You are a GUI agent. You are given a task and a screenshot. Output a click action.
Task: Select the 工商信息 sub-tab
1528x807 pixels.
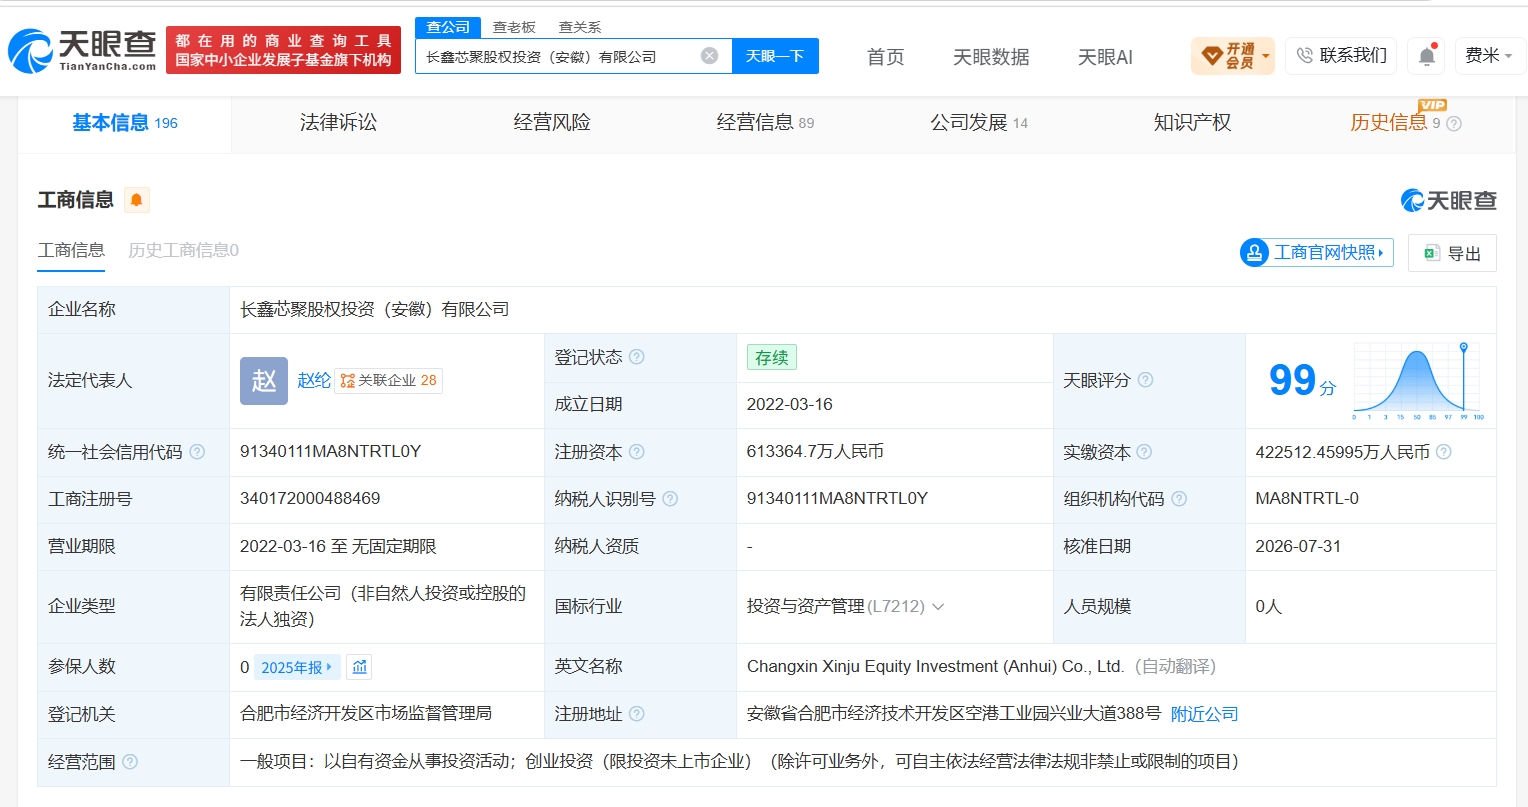pyautogui.click(x=71, y=250)
